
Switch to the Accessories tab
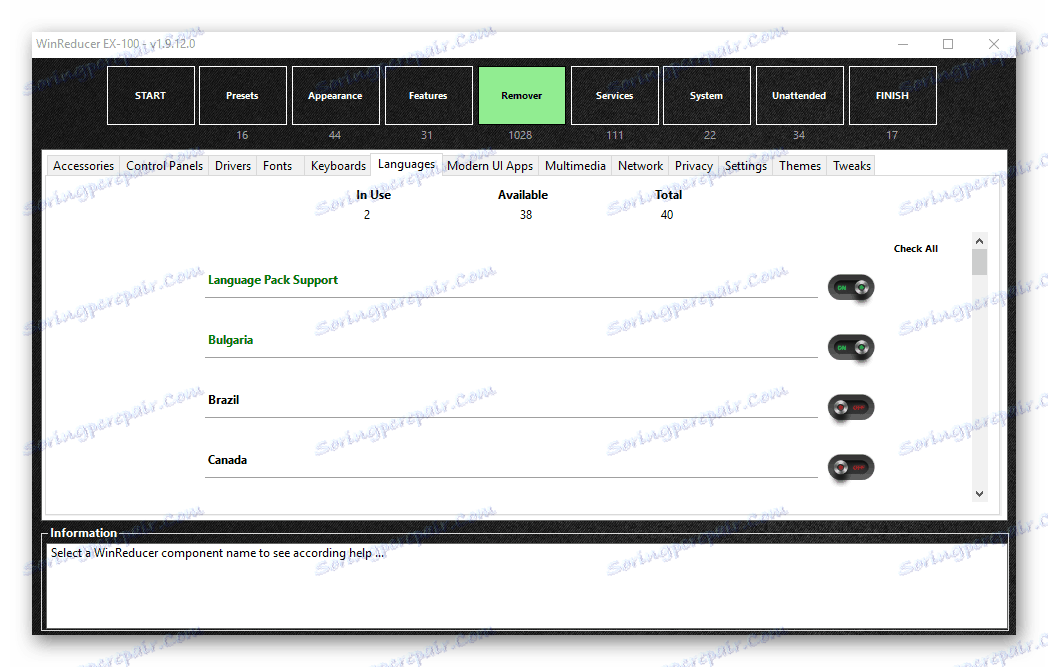[x=84, y=166]
